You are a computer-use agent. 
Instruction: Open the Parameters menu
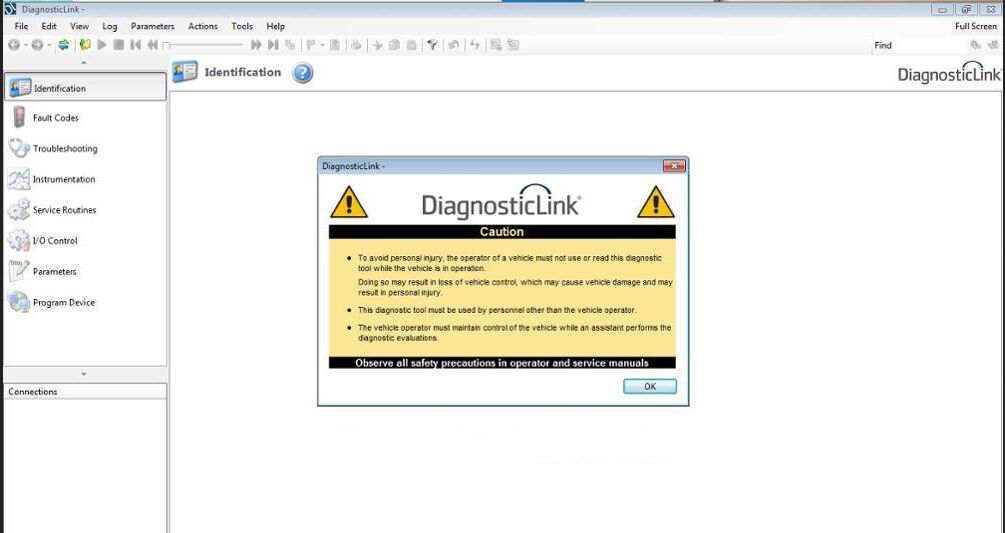point(153,26)
